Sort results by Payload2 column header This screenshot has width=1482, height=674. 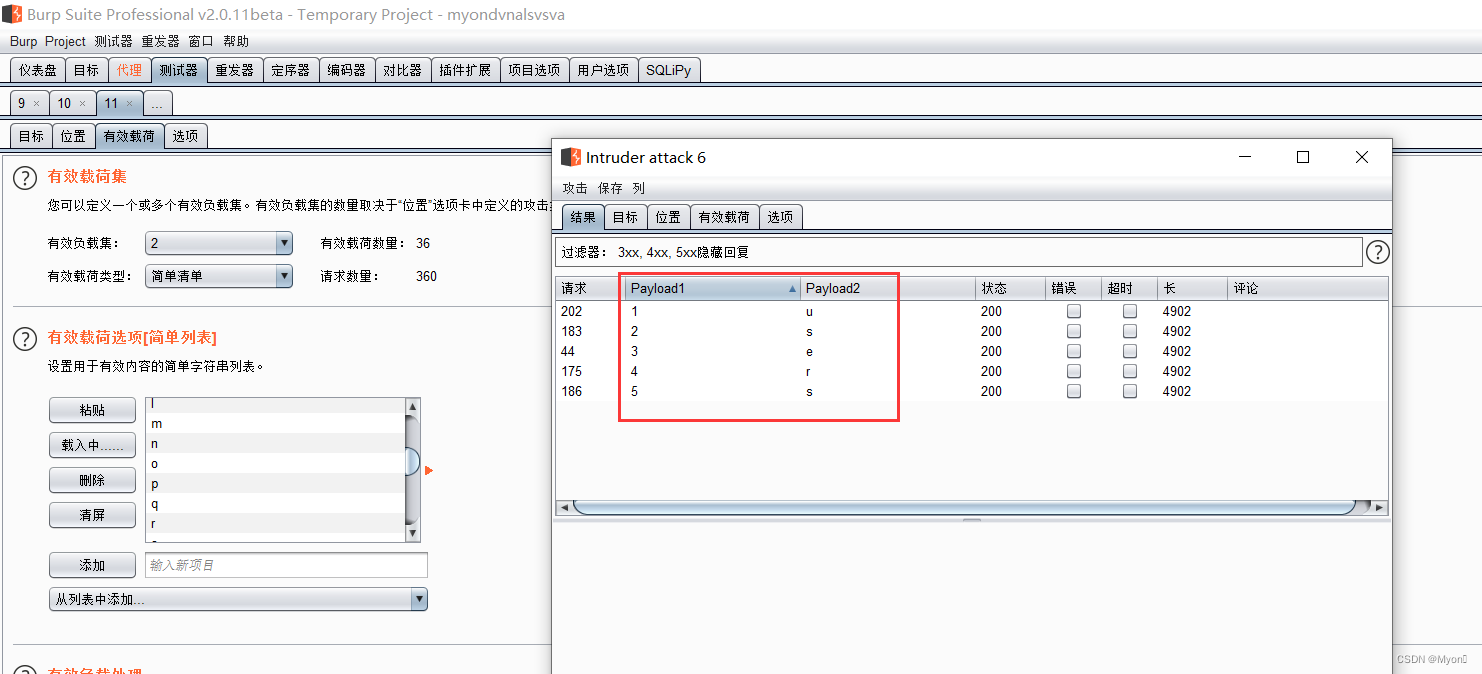coord(888,288)
